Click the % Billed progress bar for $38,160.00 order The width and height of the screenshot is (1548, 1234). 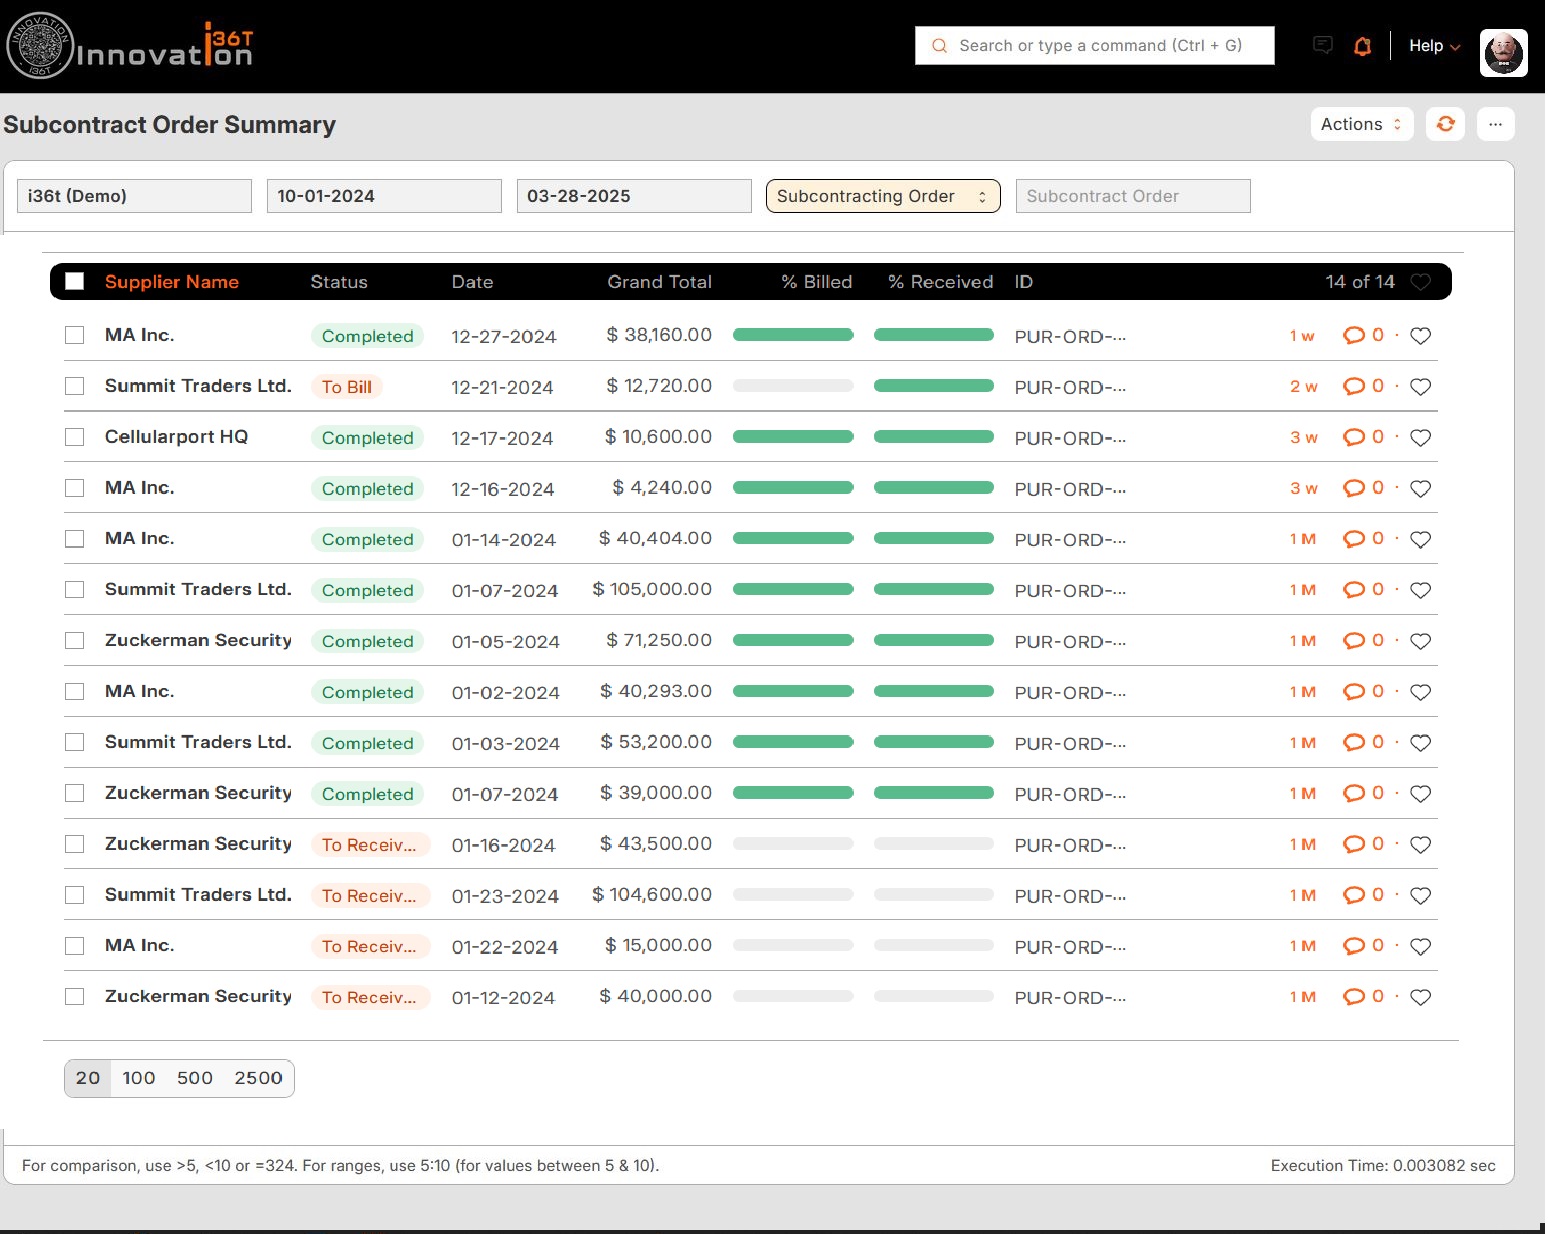tap(793, 335)
